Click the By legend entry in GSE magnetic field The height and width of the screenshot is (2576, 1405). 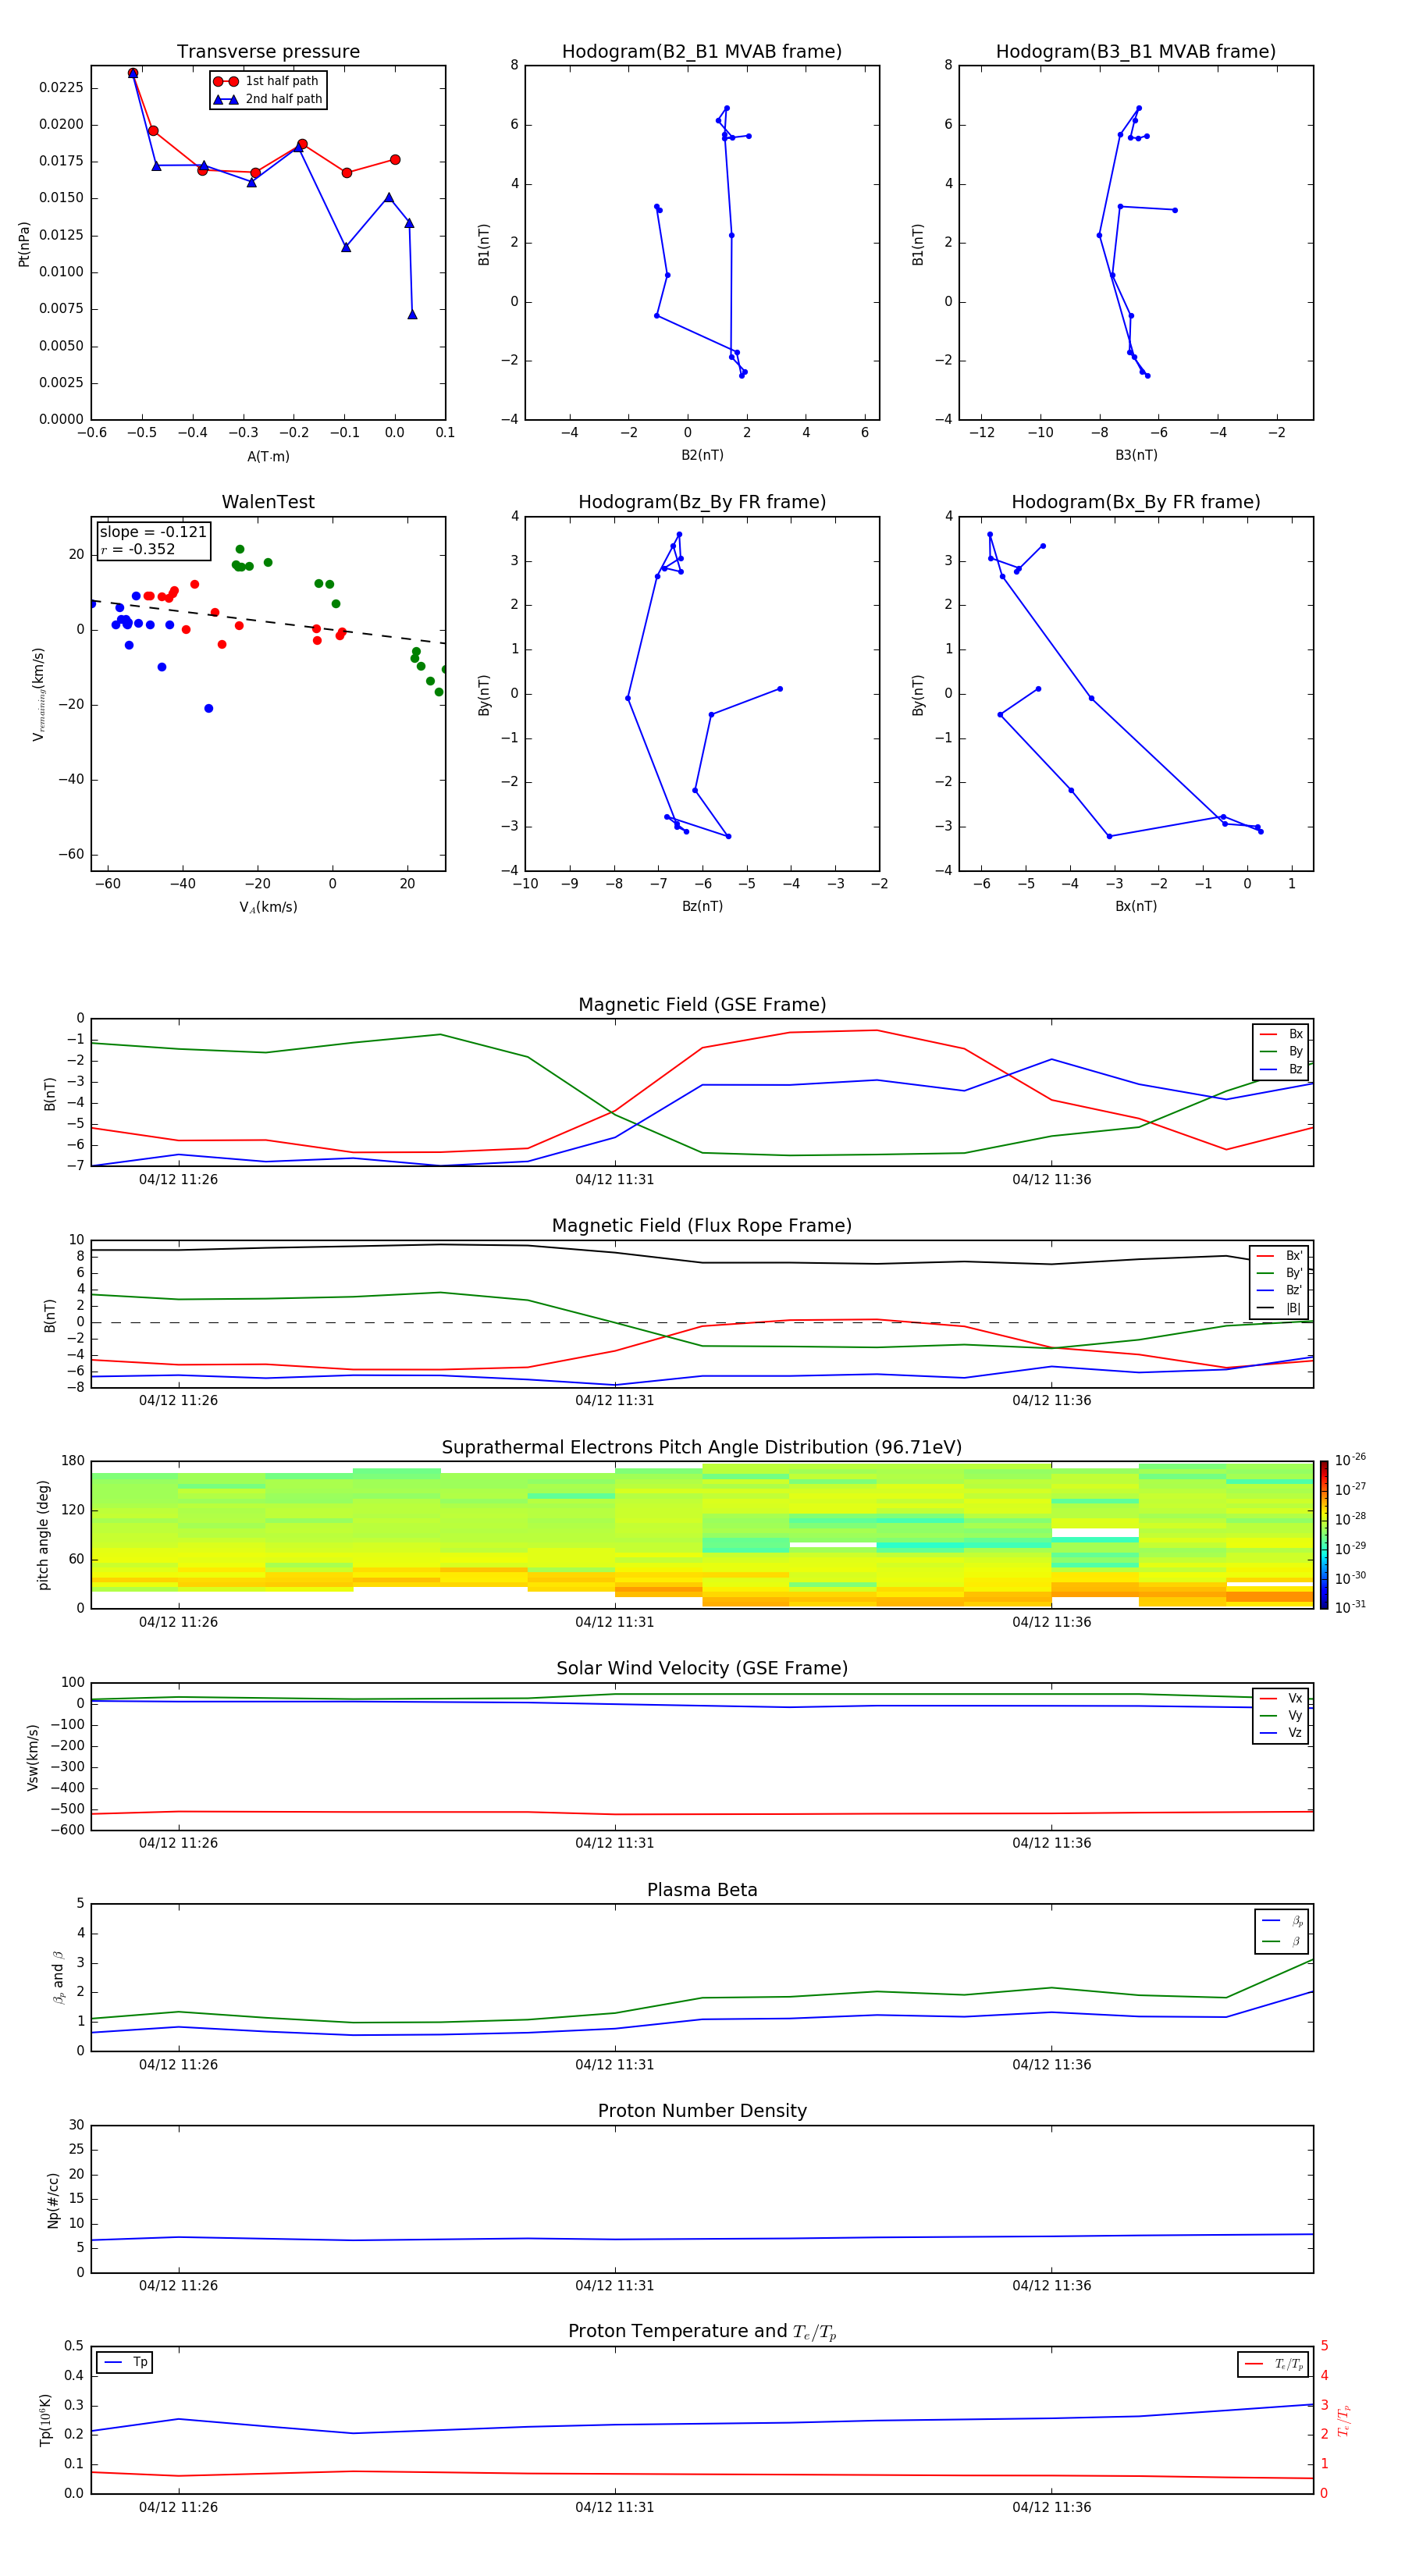coord(1281,1052)
